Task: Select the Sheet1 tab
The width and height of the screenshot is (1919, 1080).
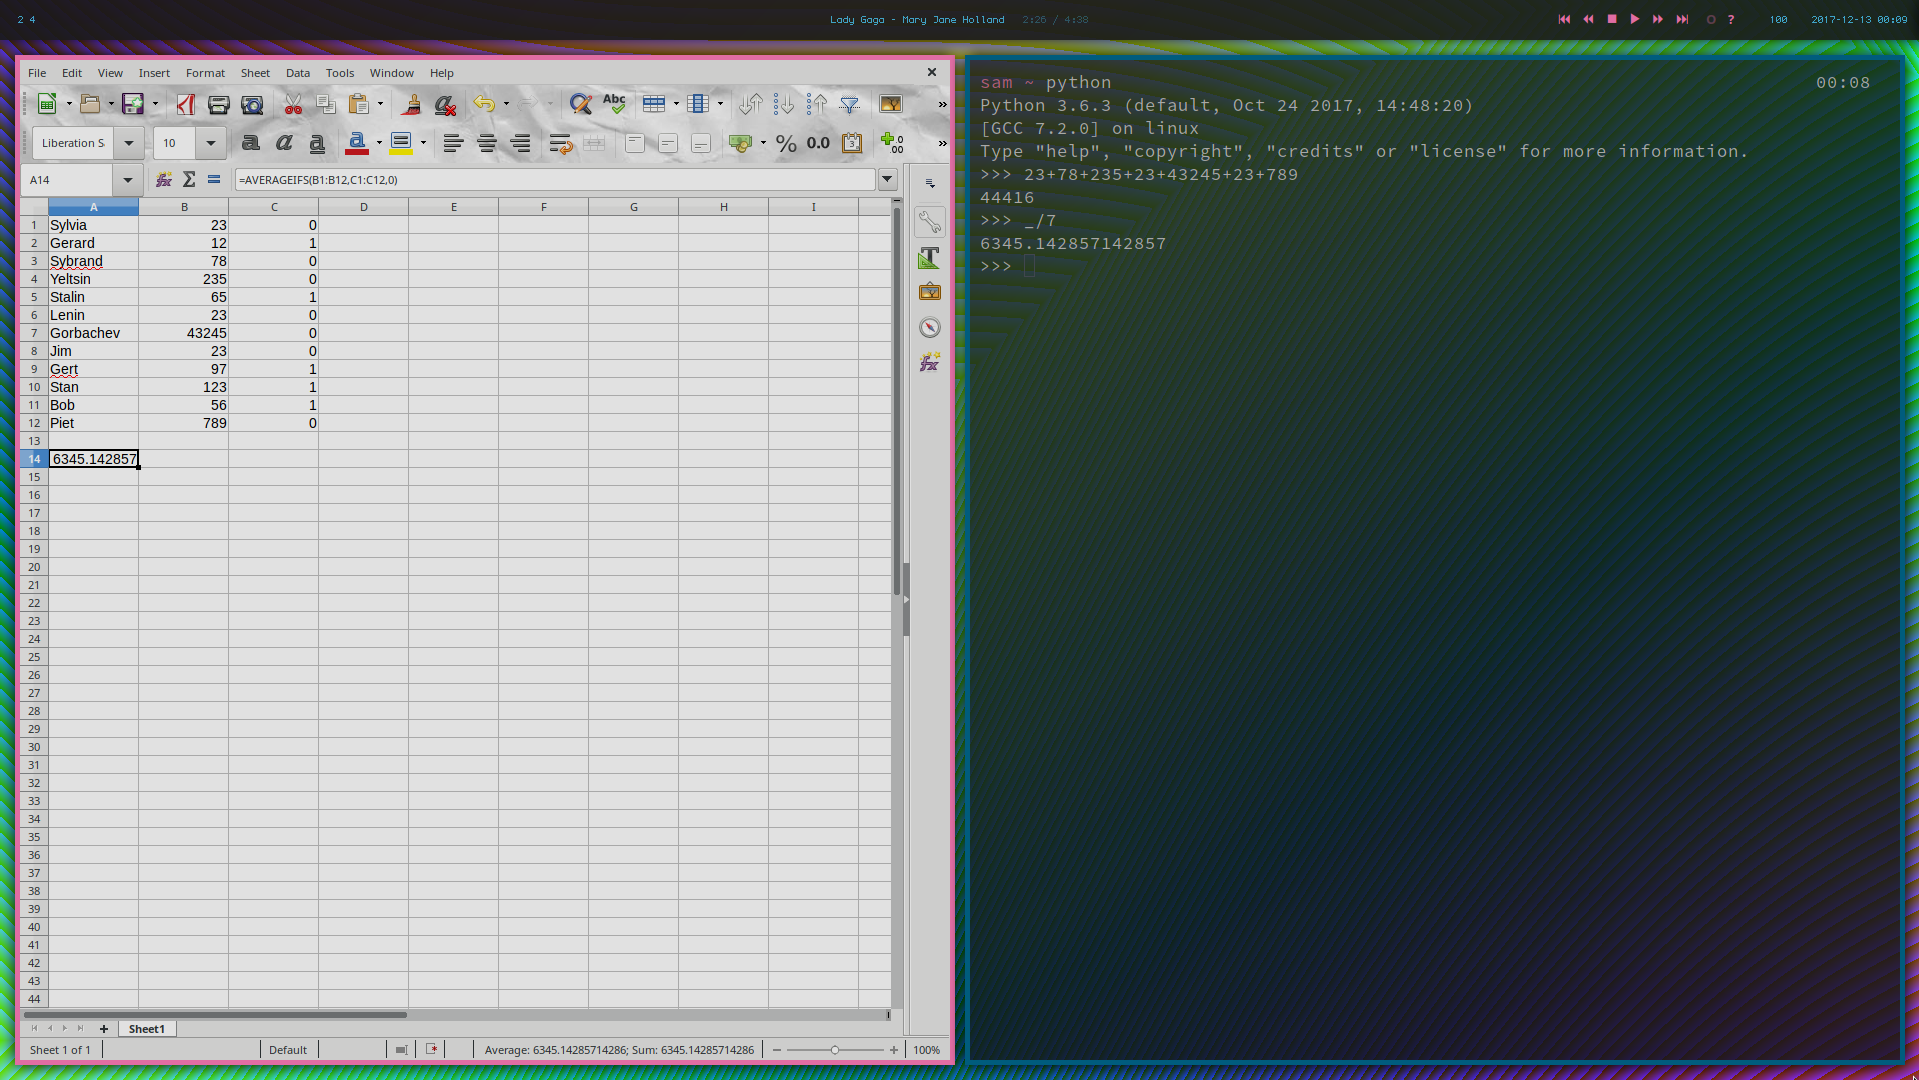Action: pos(146,1029)
